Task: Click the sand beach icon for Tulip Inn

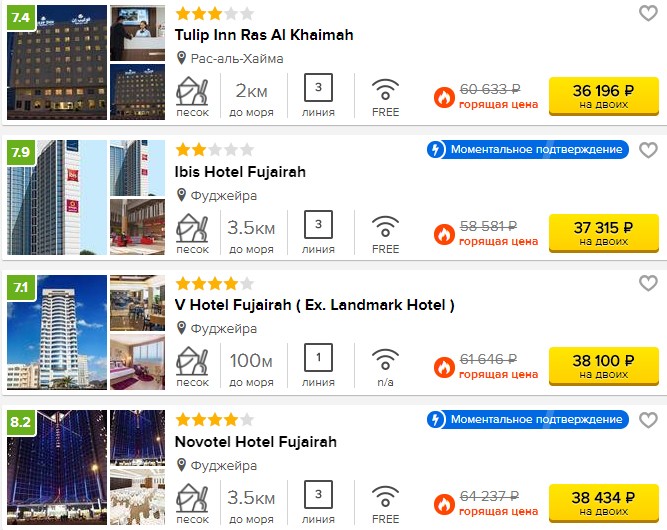Action: tap(192, 91)
